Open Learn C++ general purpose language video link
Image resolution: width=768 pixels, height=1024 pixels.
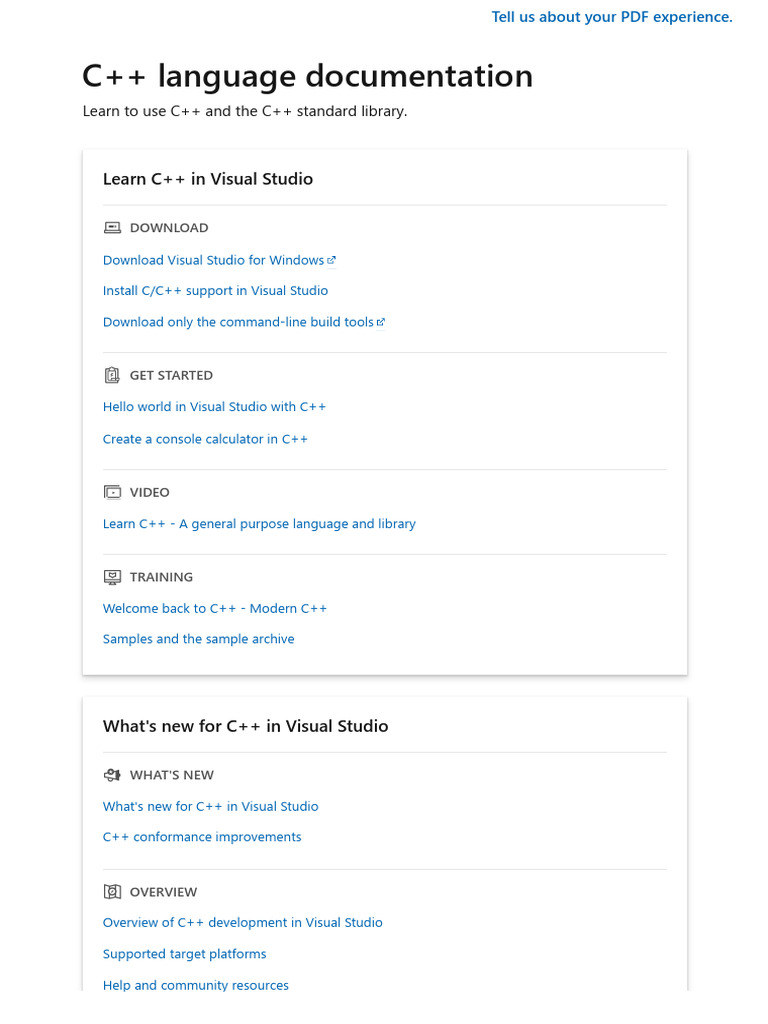(259, 524)
